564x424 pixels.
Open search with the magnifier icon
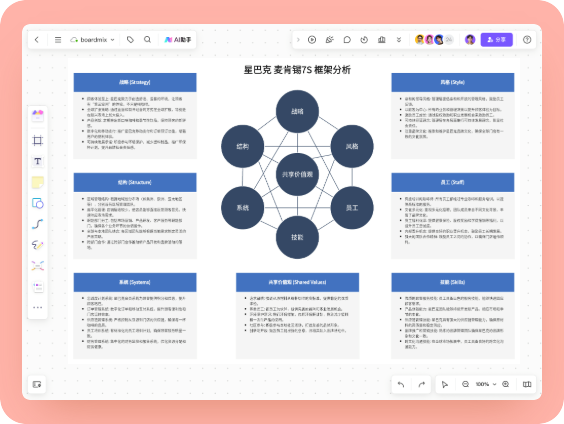click(x=147, y=39)
